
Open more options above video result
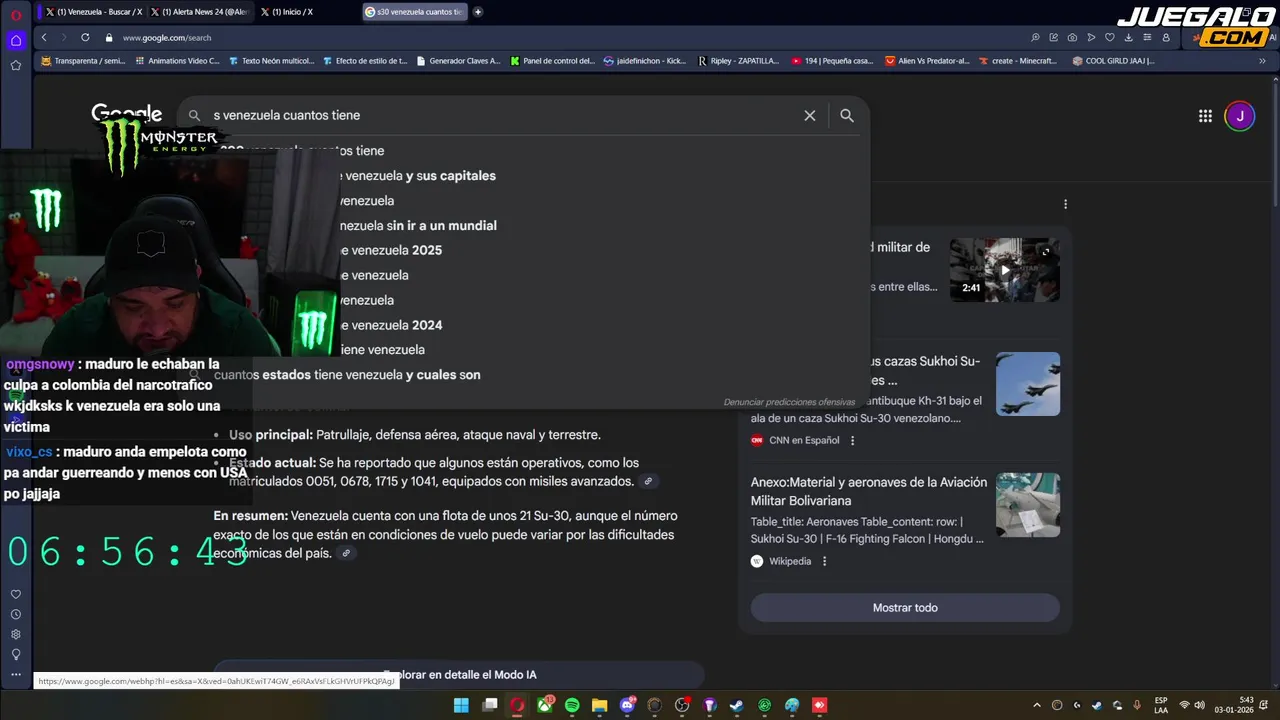pos(1065,204)
